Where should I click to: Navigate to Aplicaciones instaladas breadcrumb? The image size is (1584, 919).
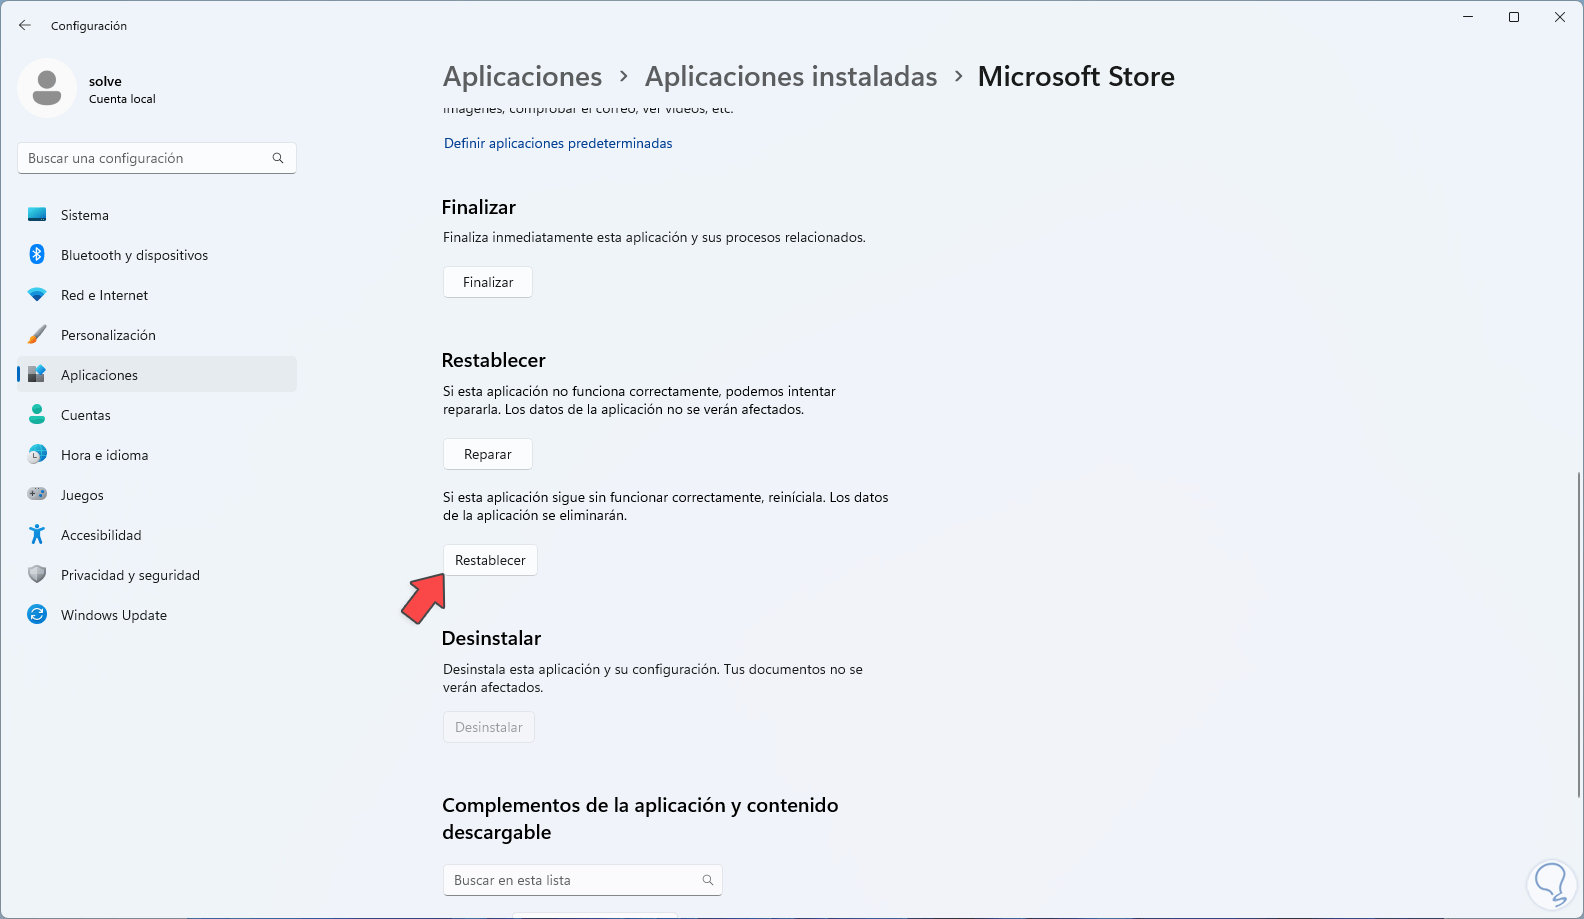tap(791, 76)
